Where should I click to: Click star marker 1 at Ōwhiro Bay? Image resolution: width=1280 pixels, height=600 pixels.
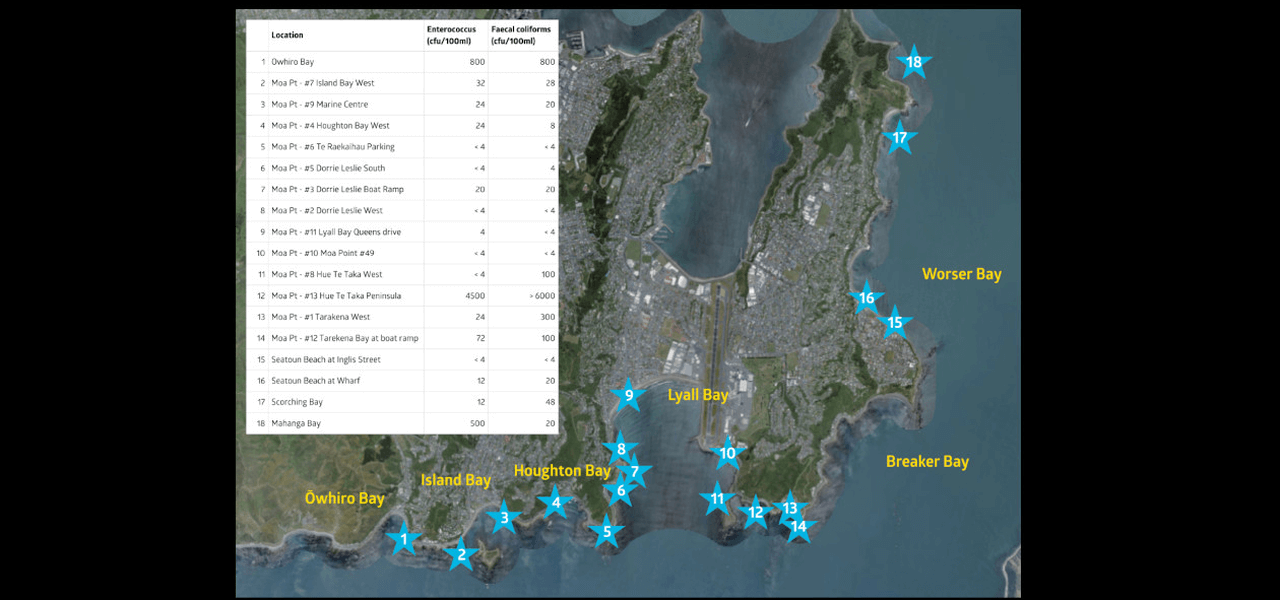click(404, 540)
